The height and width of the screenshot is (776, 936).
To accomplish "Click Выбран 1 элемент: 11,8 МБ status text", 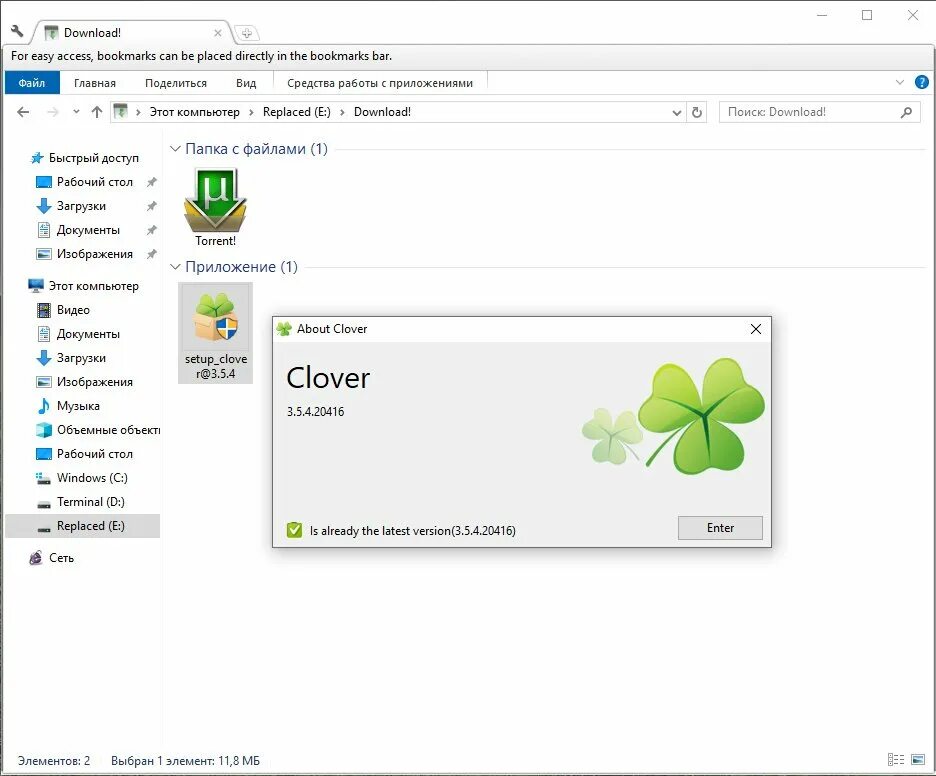I will tap(185, 760).
